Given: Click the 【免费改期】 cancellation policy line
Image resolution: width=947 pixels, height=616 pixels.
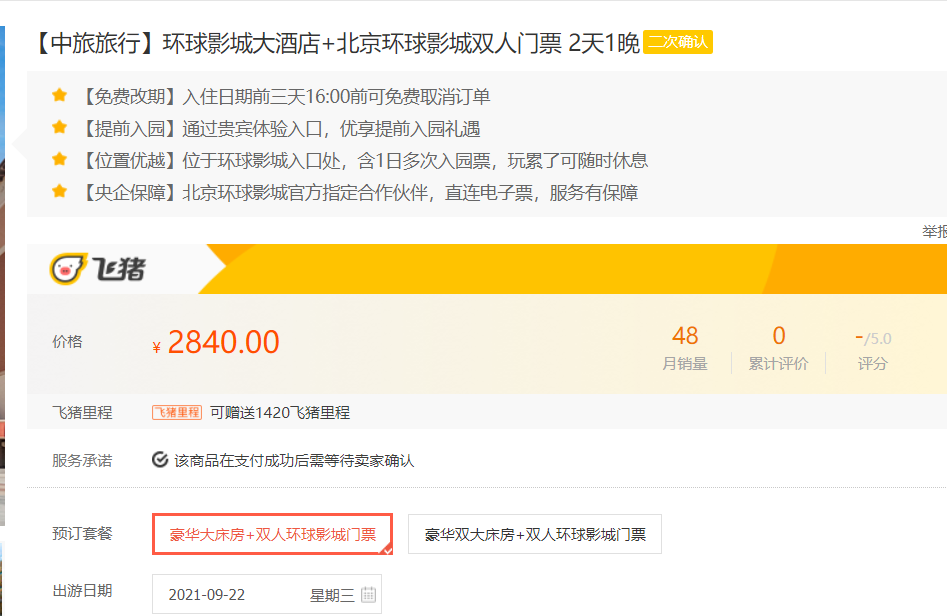Looking at the screenshot, I should (283, 97).
